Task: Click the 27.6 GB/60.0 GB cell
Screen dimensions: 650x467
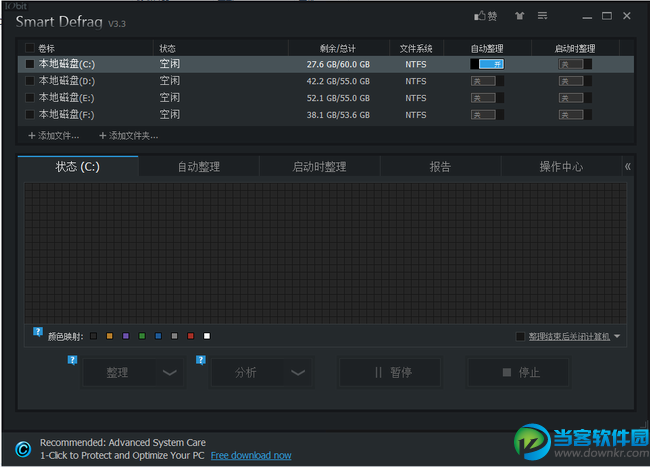Action: 338,64
